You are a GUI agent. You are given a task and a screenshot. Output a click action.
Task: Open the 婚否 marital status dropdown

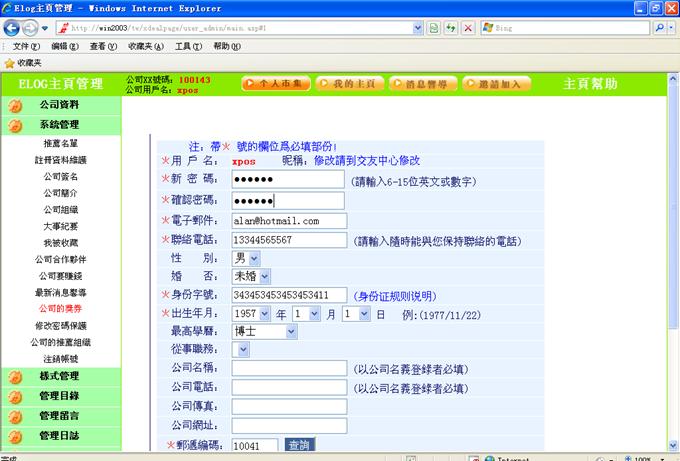[x=264, y=276]
